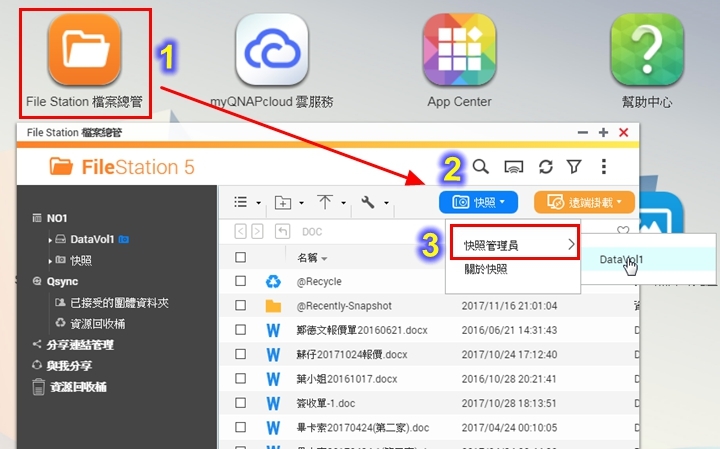Select 快照管理員 in the snapshot menu
This screenshot has height=449, width=720.
(x=514, y=245)
